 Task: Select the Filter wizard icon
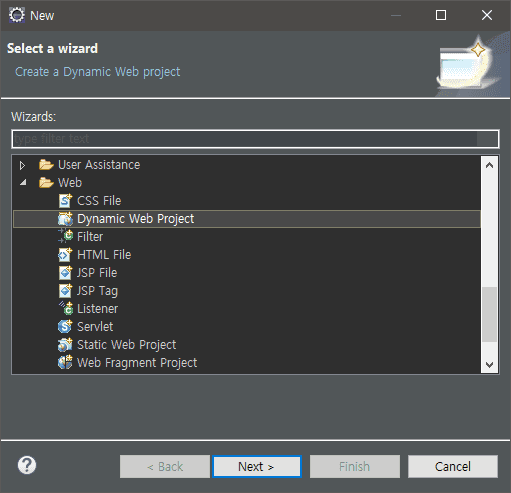coord(65,236)
